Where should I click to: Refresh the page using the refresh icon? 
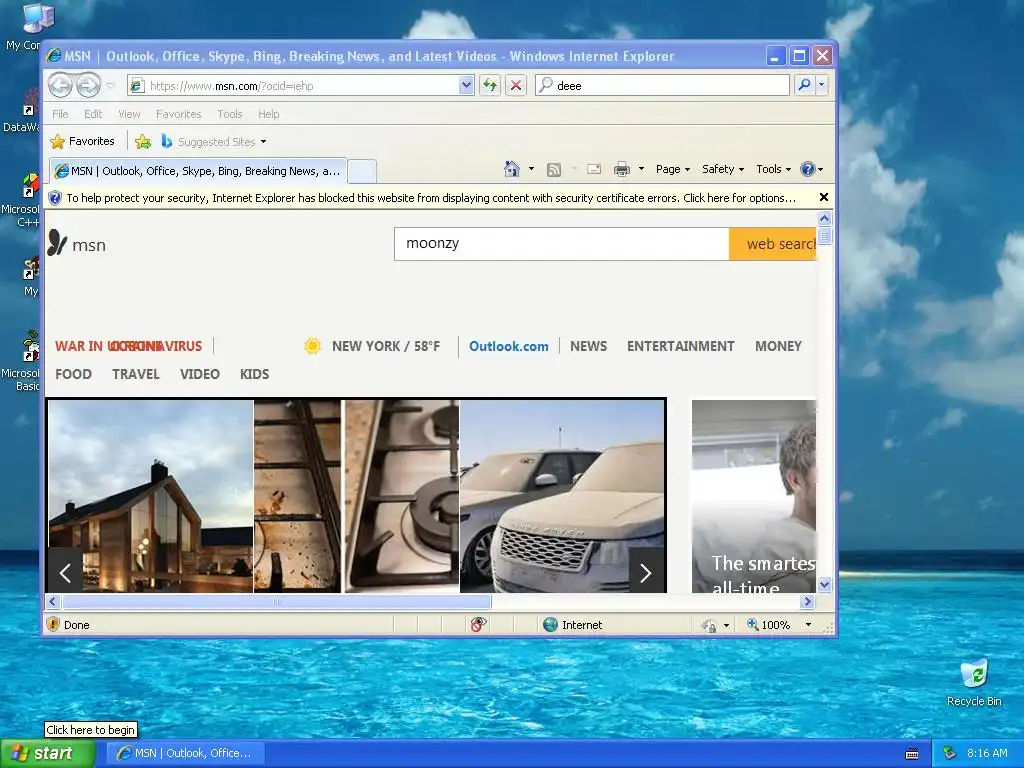tap(490, 85)
